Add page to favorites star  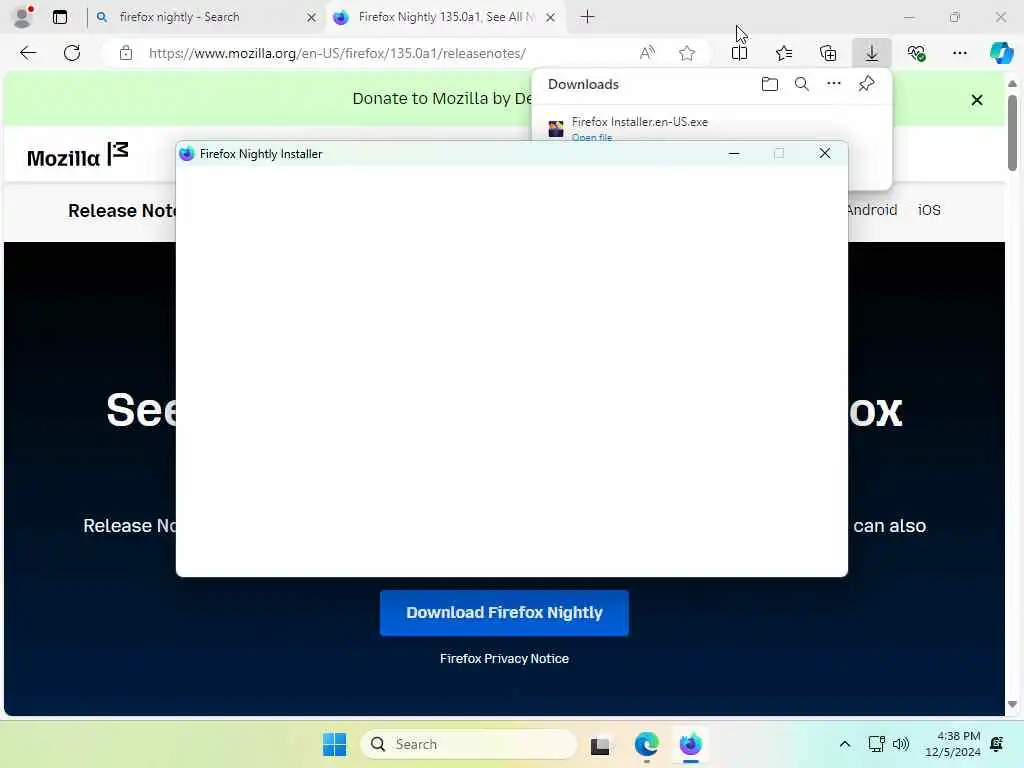pyautogui.click(x=686, y=53)
